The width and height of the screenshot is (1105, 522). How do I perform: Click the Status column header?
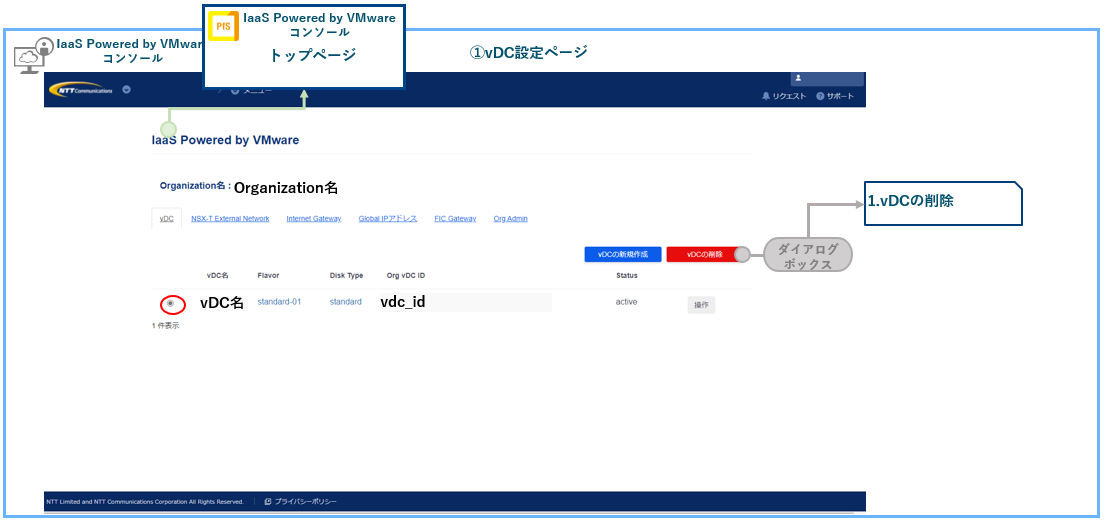click(x=626, y=275)
